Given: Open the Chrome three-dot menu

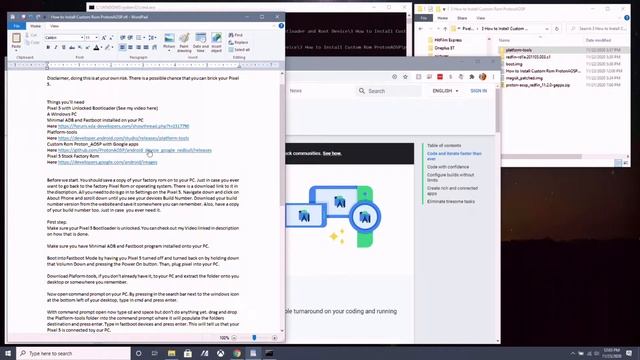Looking at the screenshot, I should [493, 77].
